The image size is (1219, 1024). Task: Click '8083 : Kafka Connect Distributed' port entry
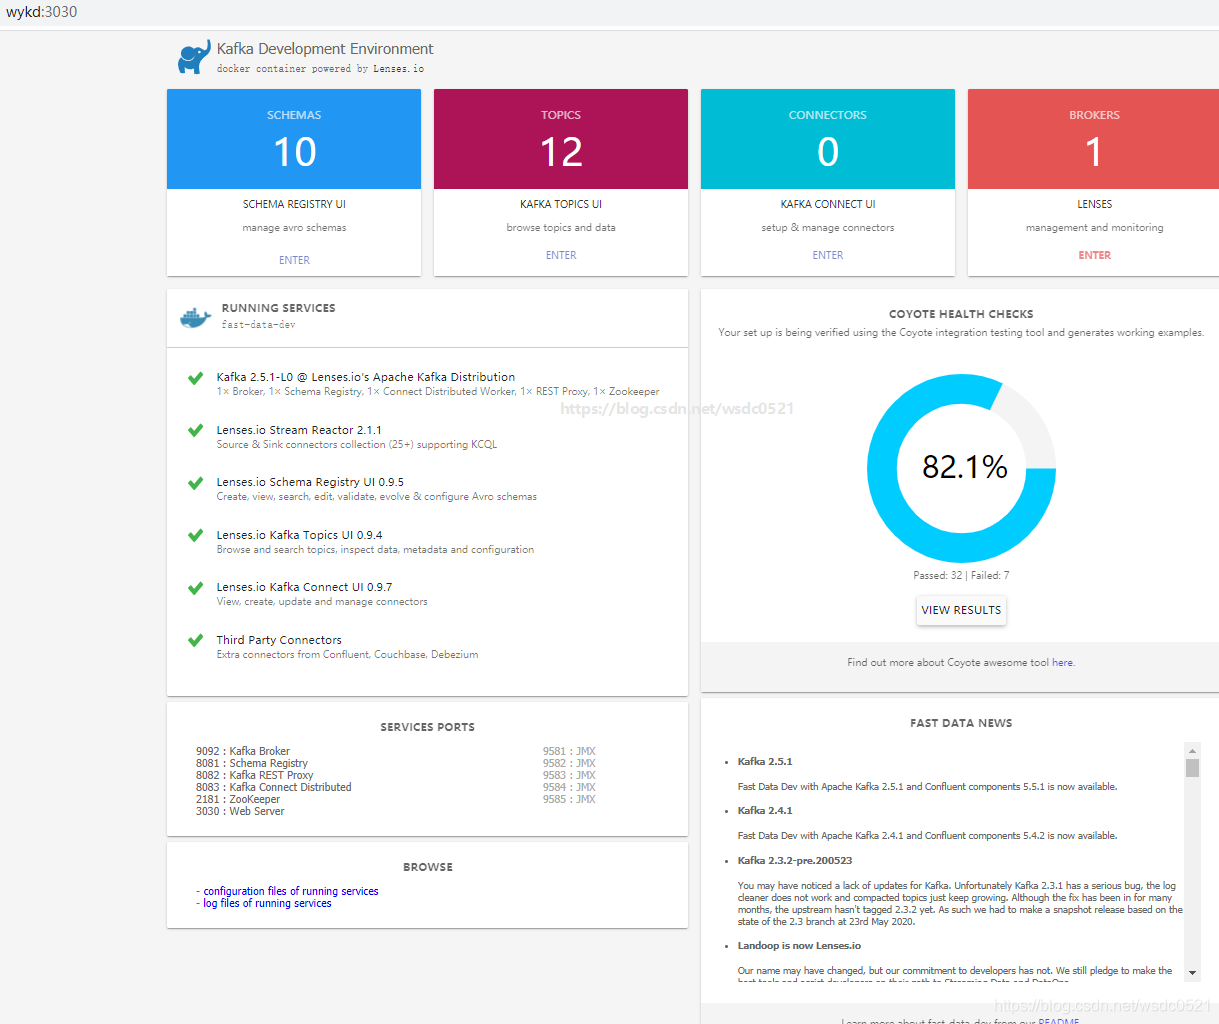point(274,787)
